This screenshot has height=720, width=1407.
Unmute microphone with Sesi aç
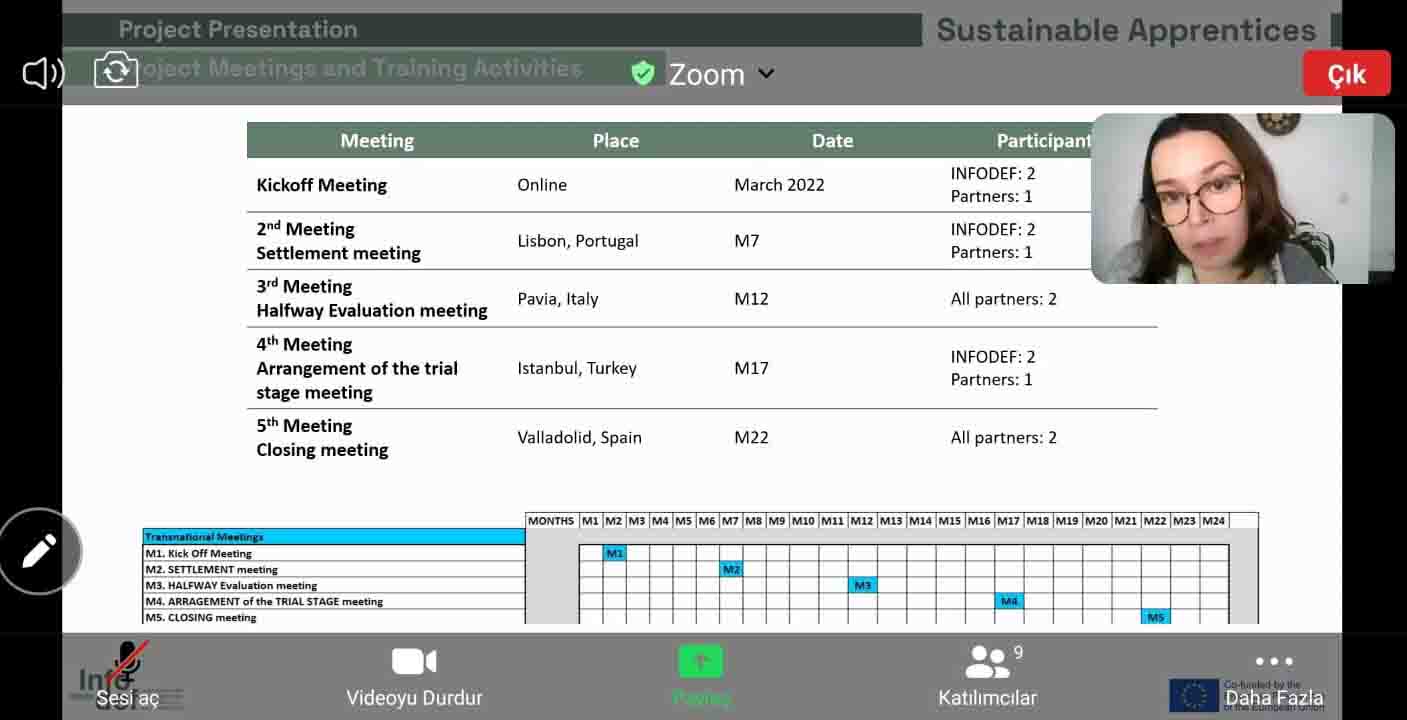127,675
